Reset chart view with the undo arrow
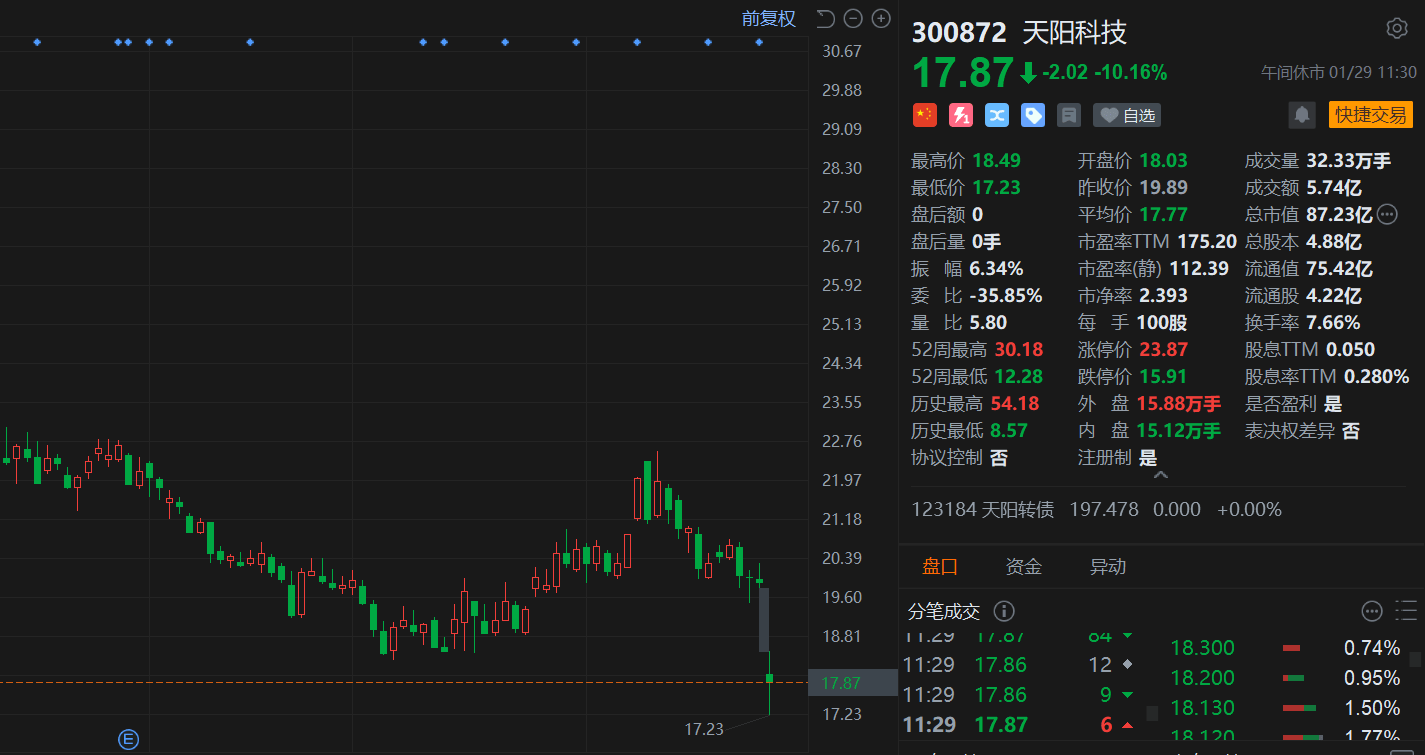The image size is (1425, 755). 825,18
